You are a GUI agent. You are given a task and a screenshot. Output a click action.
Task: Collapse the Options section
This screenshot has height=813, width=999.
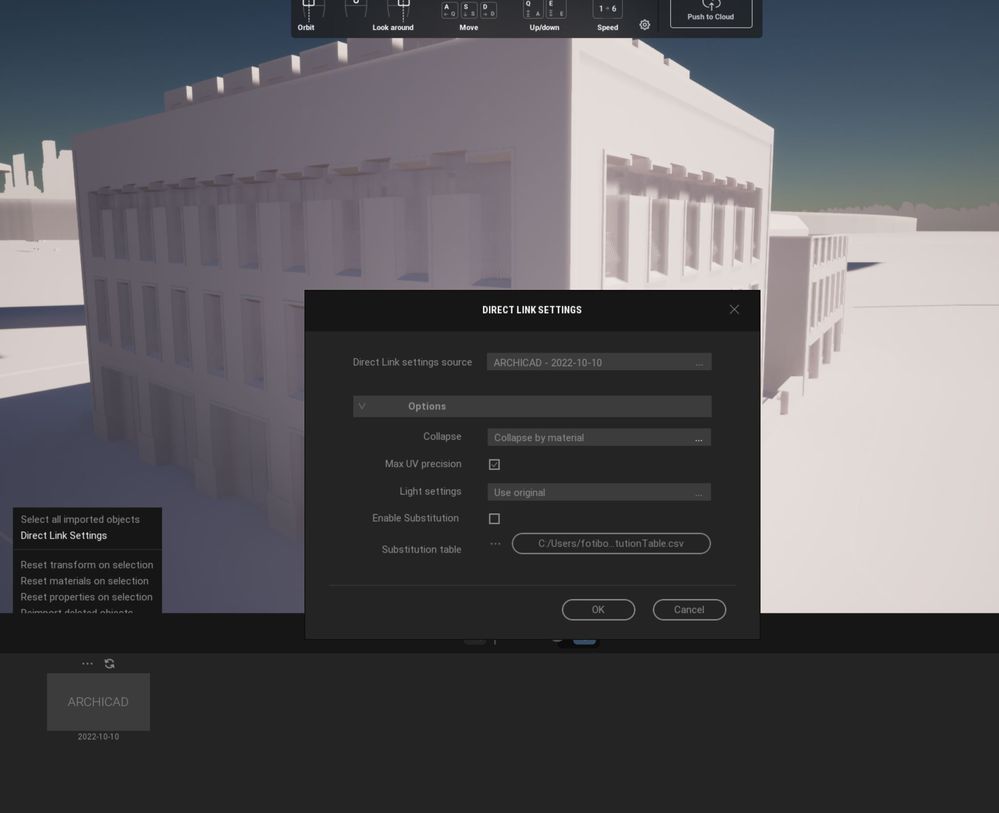click(x=363, y=406)
